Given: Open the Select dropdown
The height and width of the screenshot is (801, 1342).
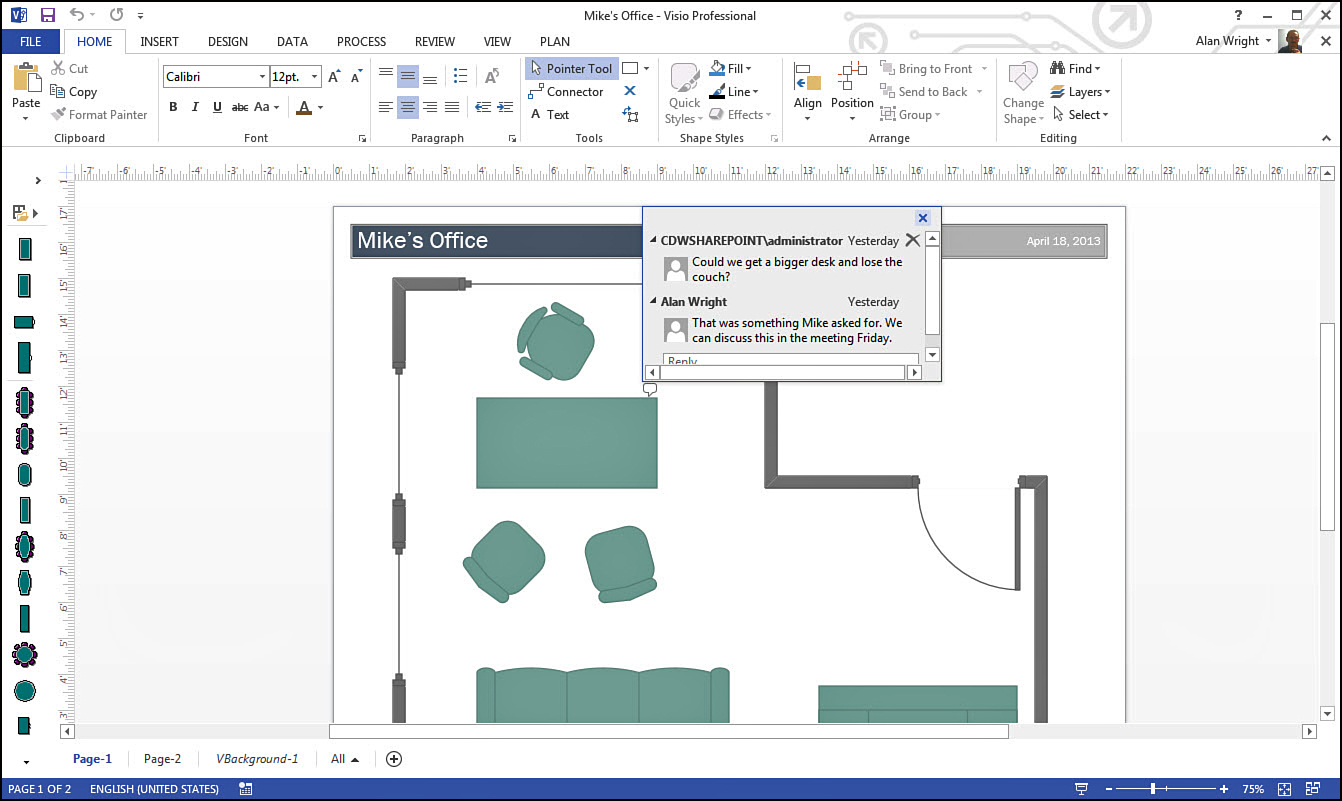Looking at the screenshot, I should (1080, 115).
